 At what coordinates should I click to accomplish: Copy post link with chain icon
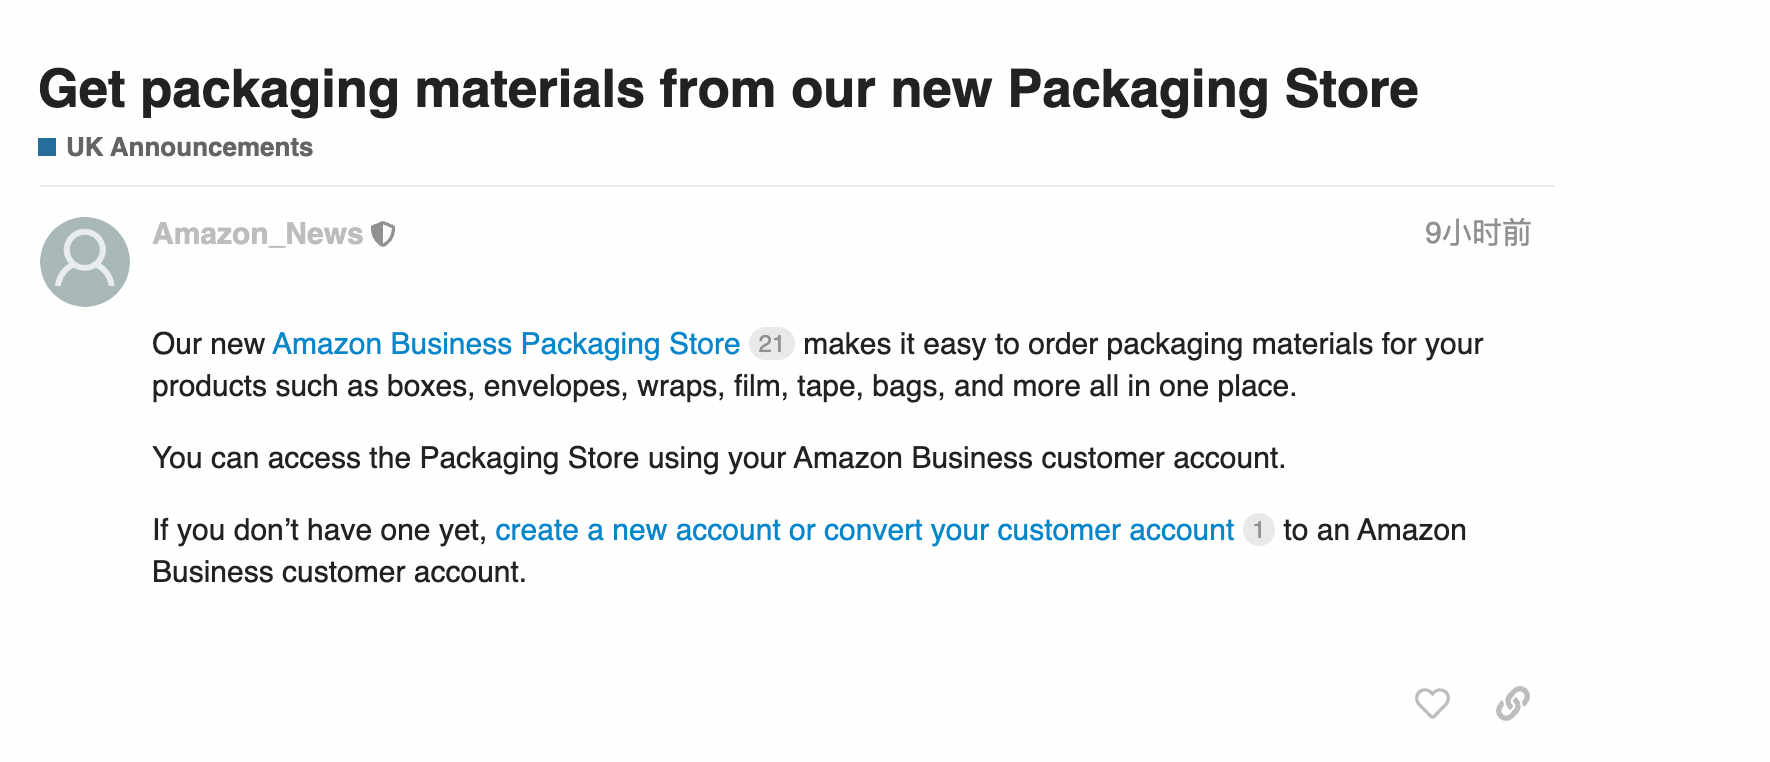coord(1512,703)
